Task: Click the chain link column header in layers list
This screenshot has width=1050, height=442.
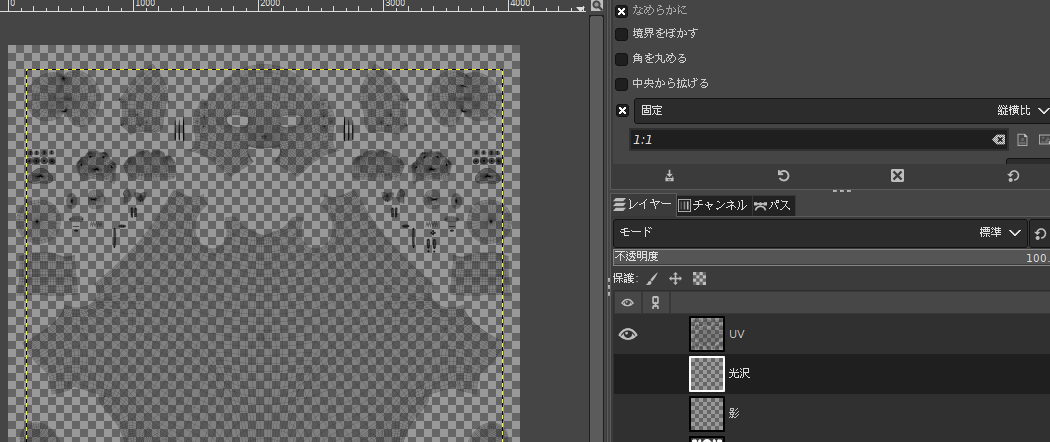Action: [656, 303]
